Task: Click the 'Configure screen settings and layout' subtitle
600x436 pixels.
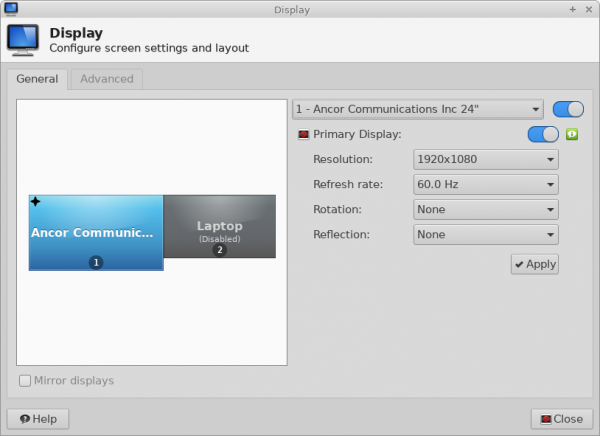Action: coord(149,48)
